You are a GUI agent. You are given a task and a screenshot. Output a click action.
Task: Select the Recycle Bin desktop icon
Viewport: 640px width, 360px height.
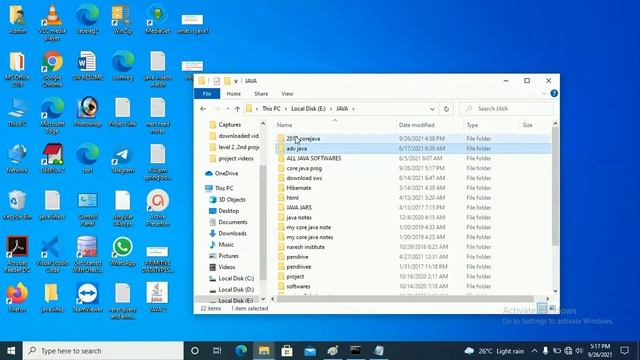click(x=17, y=205)
